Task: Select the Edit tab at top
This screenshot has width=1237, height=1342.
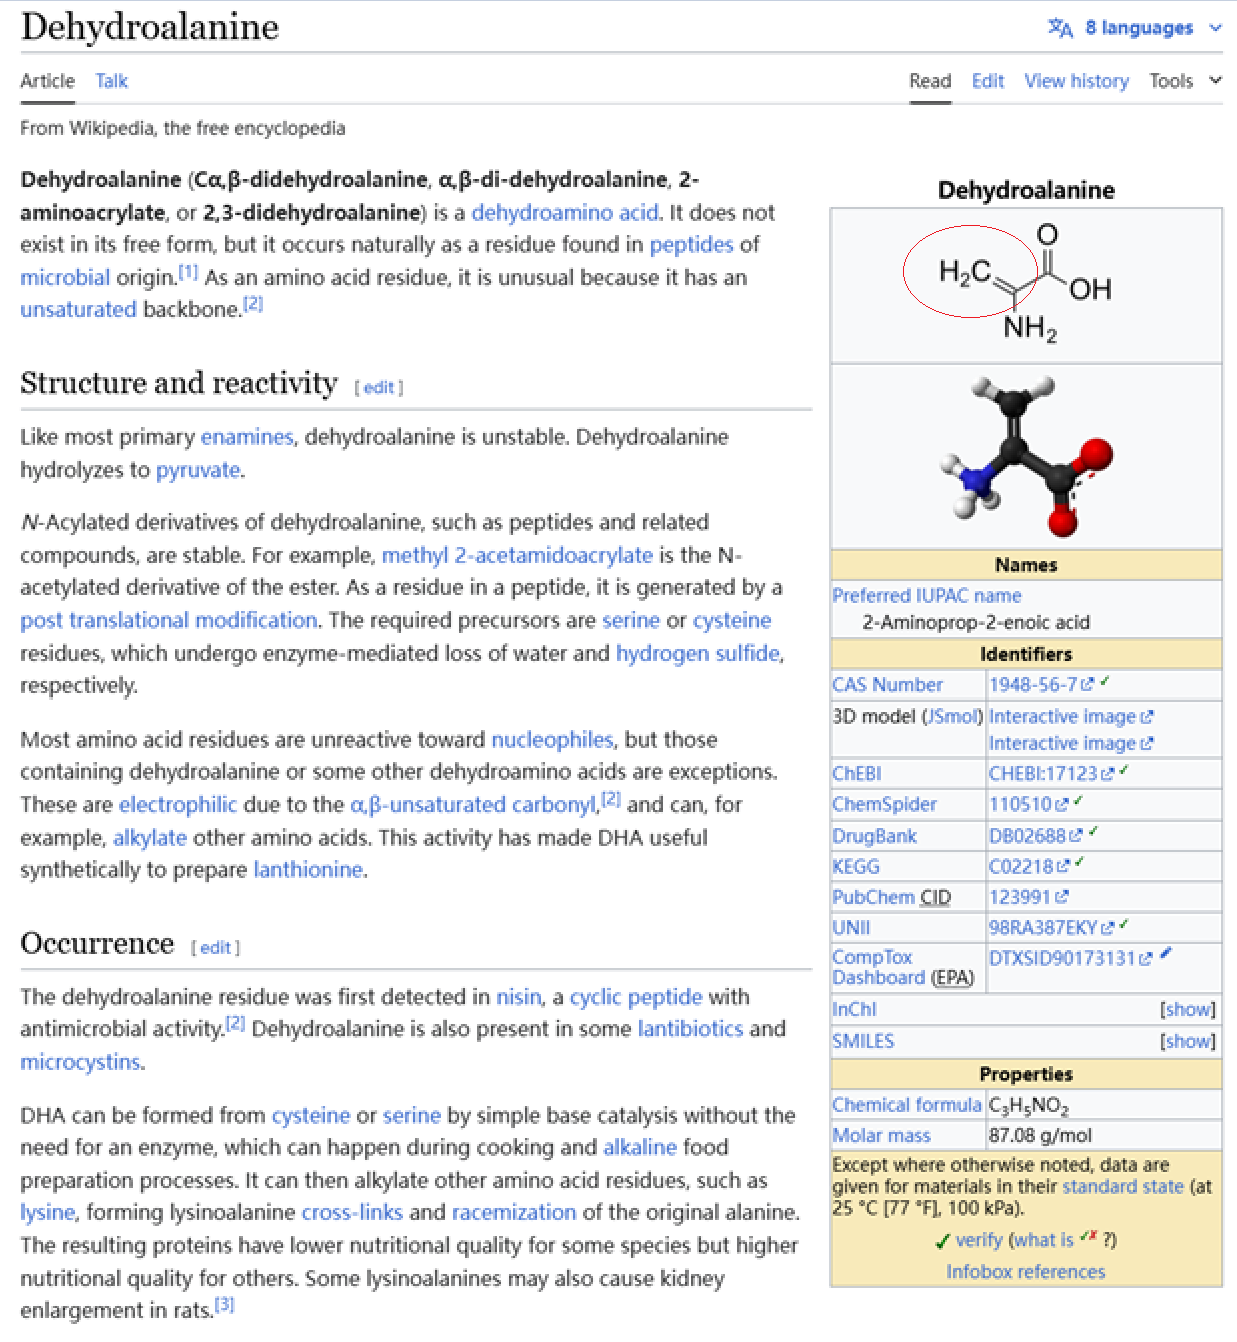Action: pos(987,81)
